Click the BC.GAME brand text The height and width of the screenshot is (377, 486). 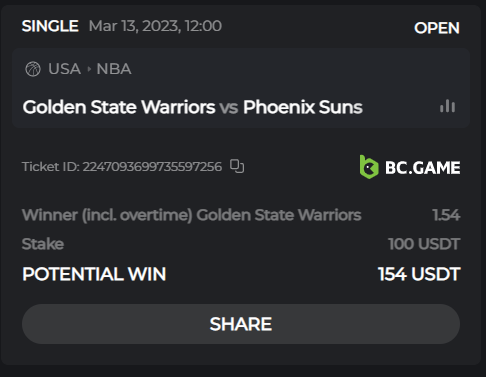tap(423, 168)
